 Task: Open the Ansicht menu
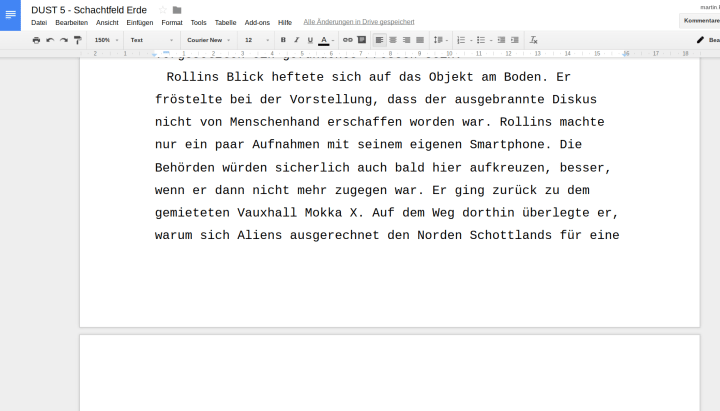tap(107, 23)
